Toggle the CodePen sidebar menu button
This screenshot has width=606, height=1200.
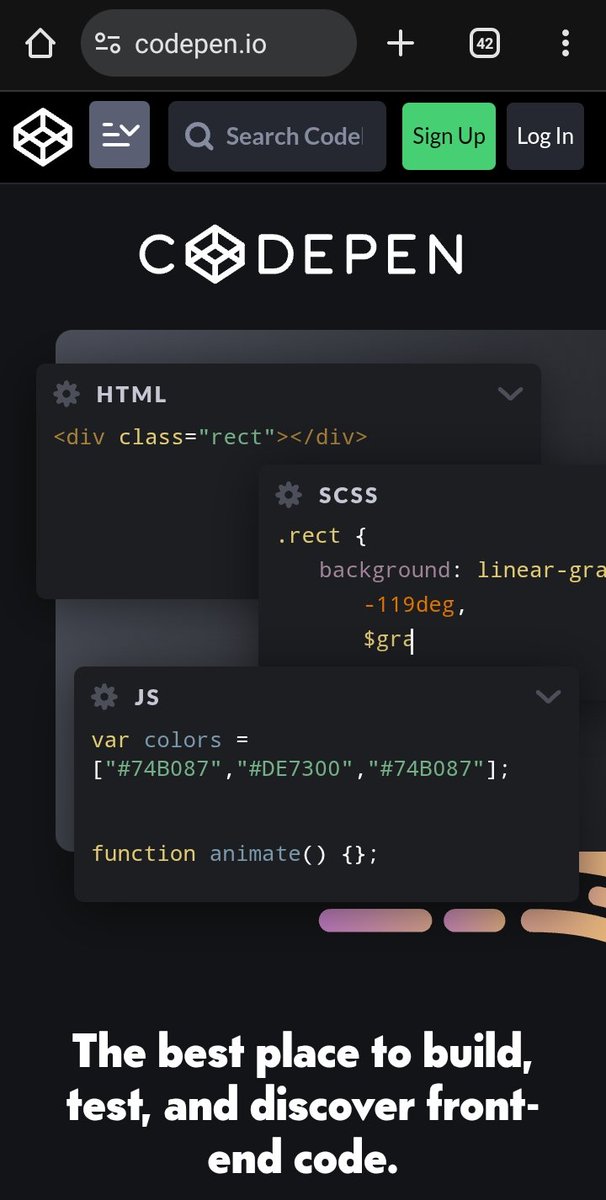click(119, 135)
